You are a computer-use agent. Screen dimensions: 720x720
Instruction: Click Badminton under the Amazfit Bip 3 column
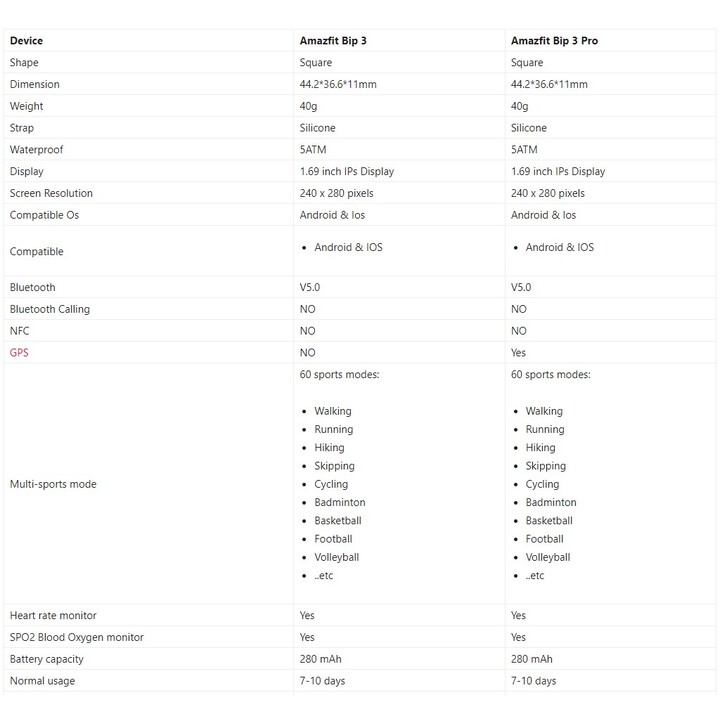click(x=340, y=502)
